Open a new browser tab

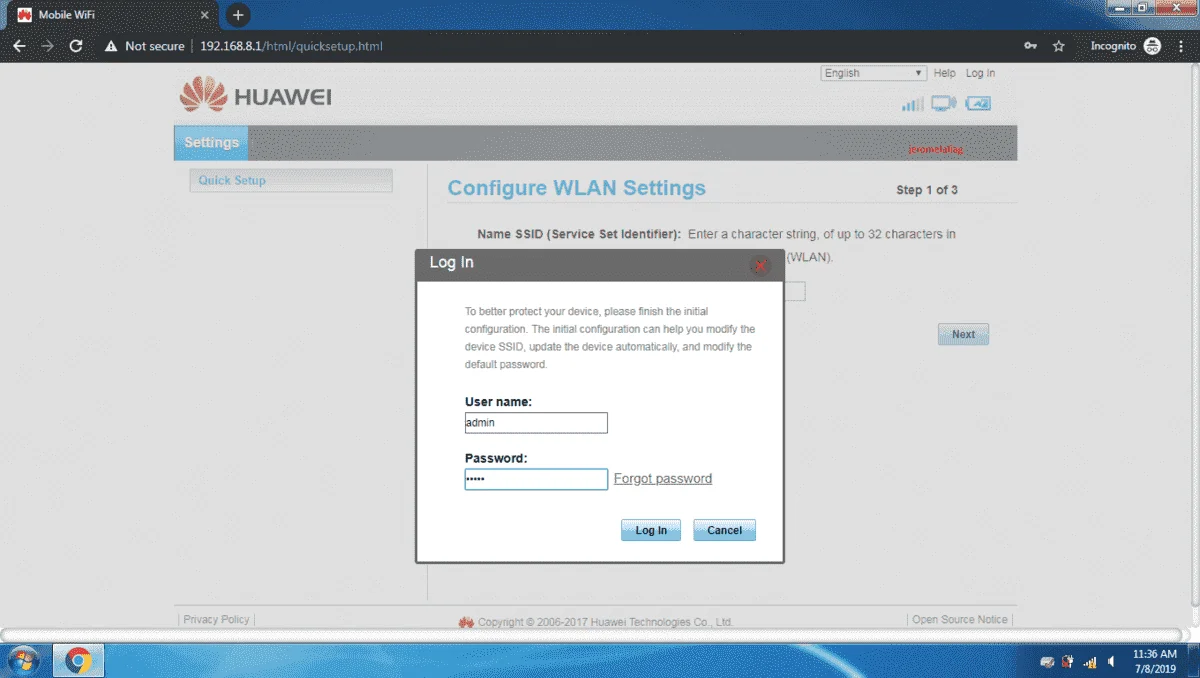[237, 15]
